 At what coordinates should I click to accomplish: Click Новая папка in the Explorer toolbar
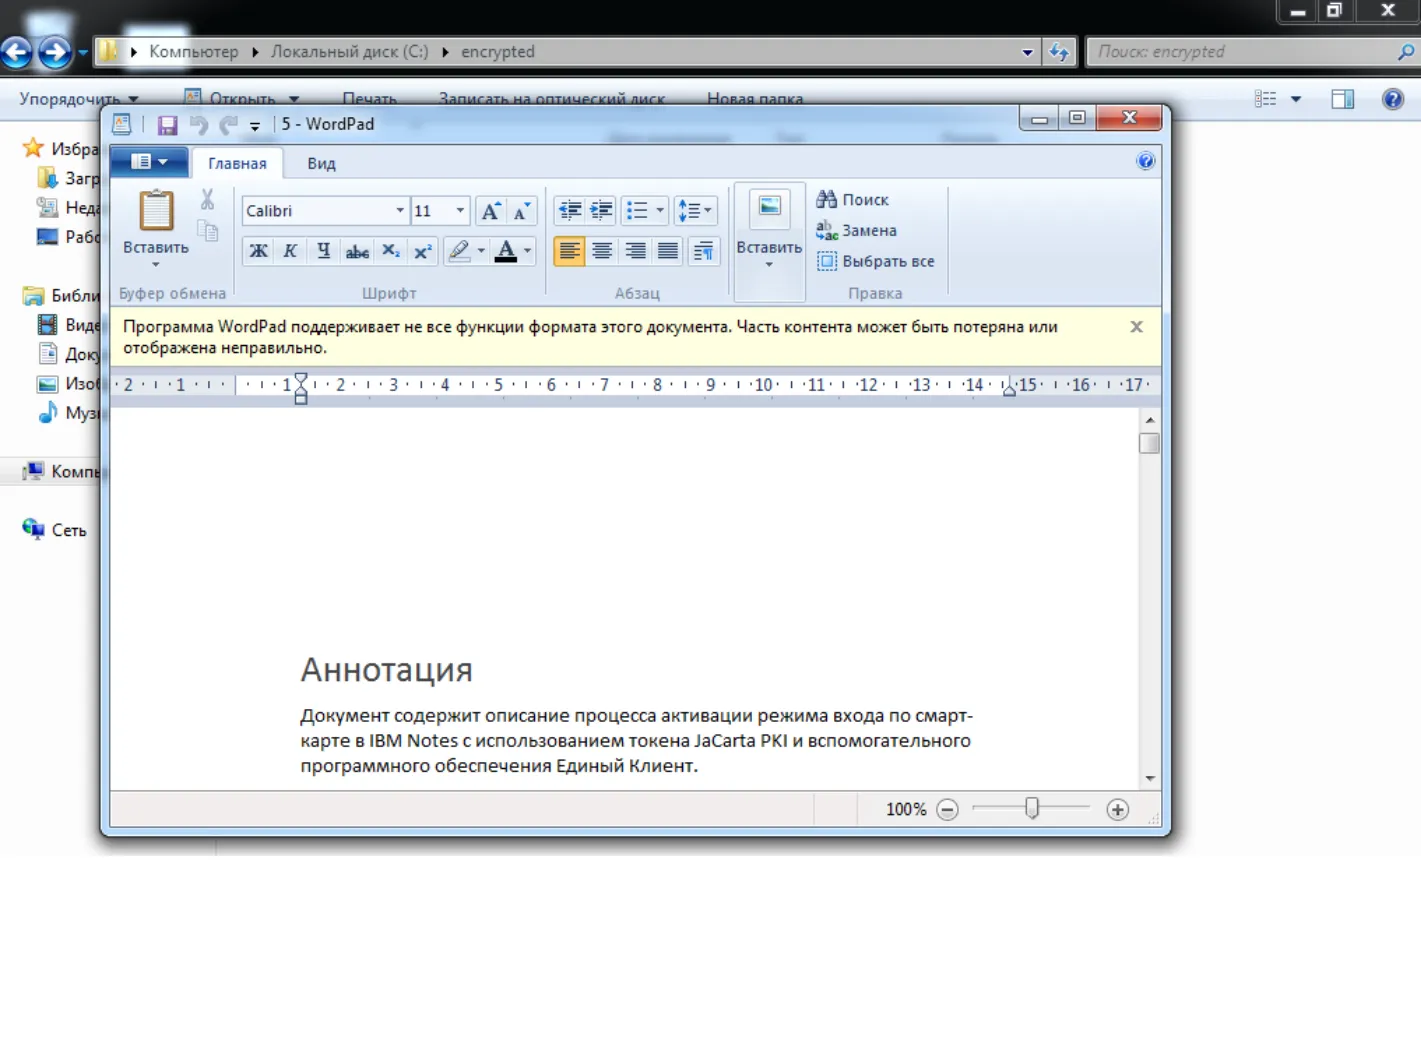755,99
